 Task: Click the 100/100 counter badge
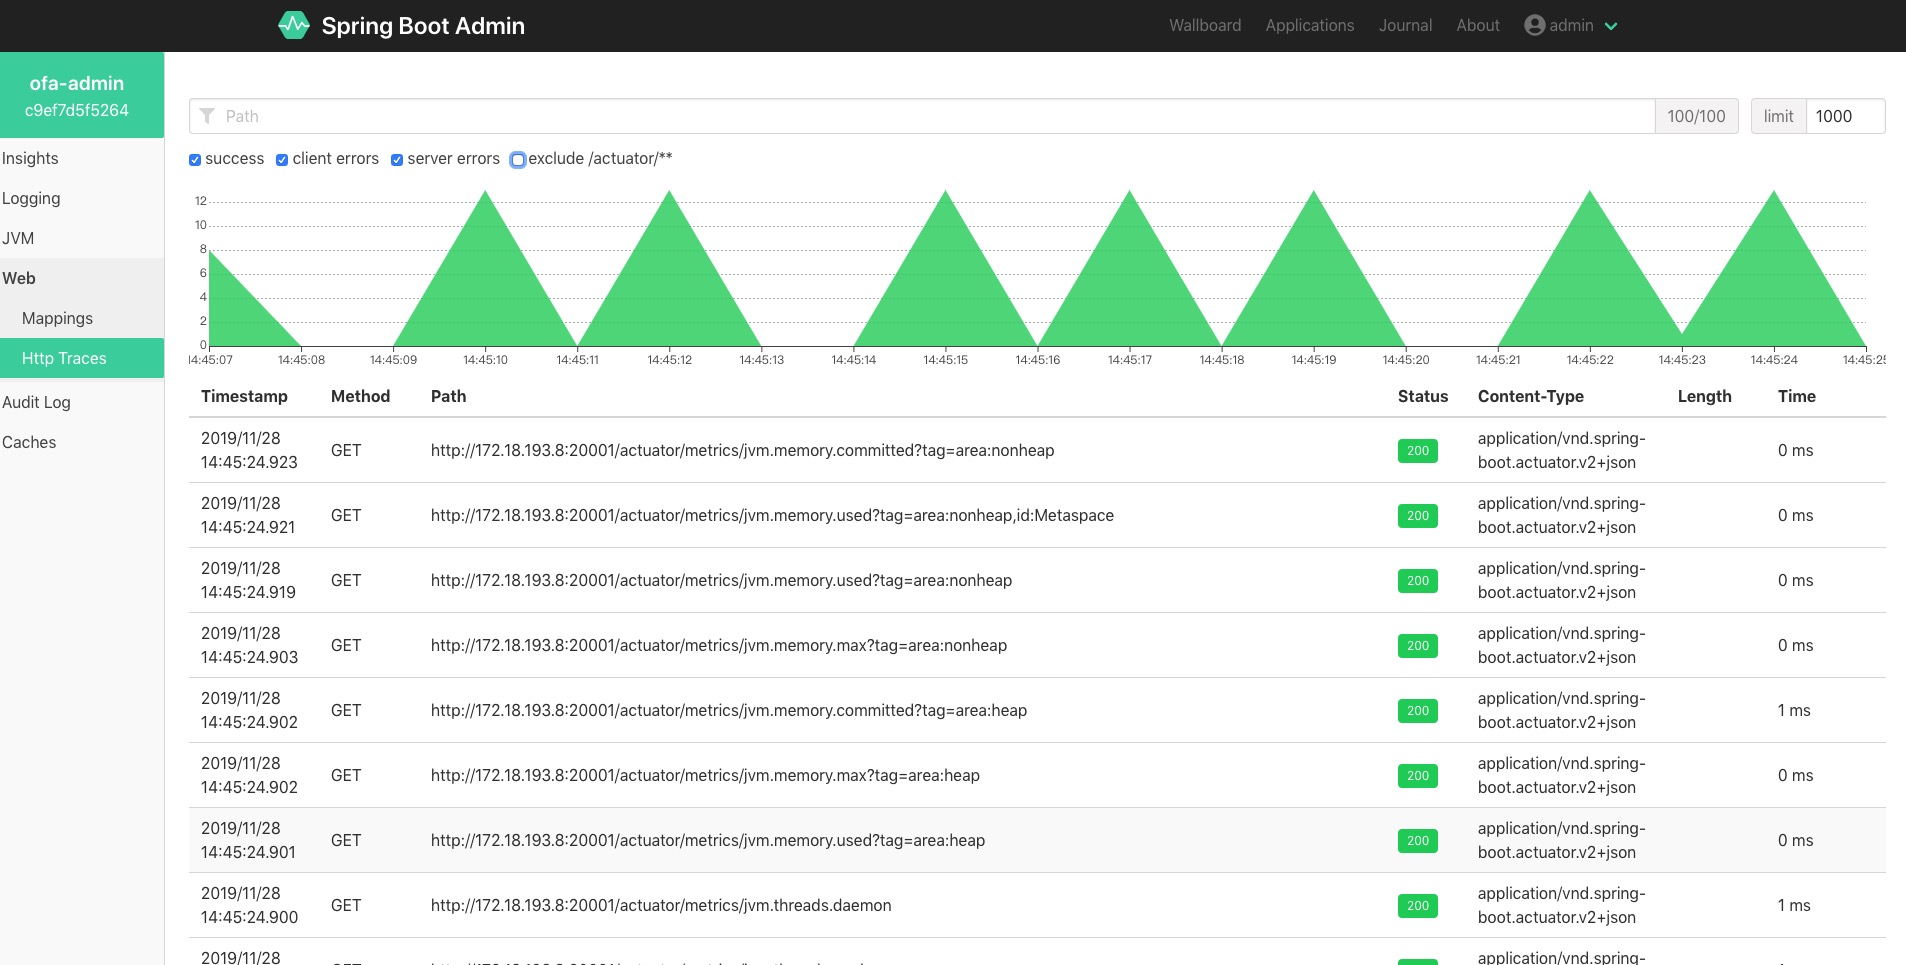(1696, 116)
